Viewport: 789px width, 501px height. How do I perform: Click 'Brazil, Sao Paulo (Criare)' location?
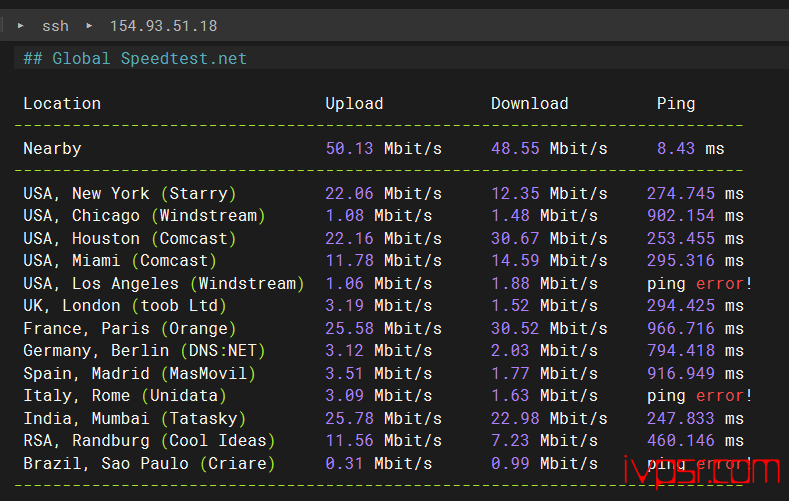149,464
